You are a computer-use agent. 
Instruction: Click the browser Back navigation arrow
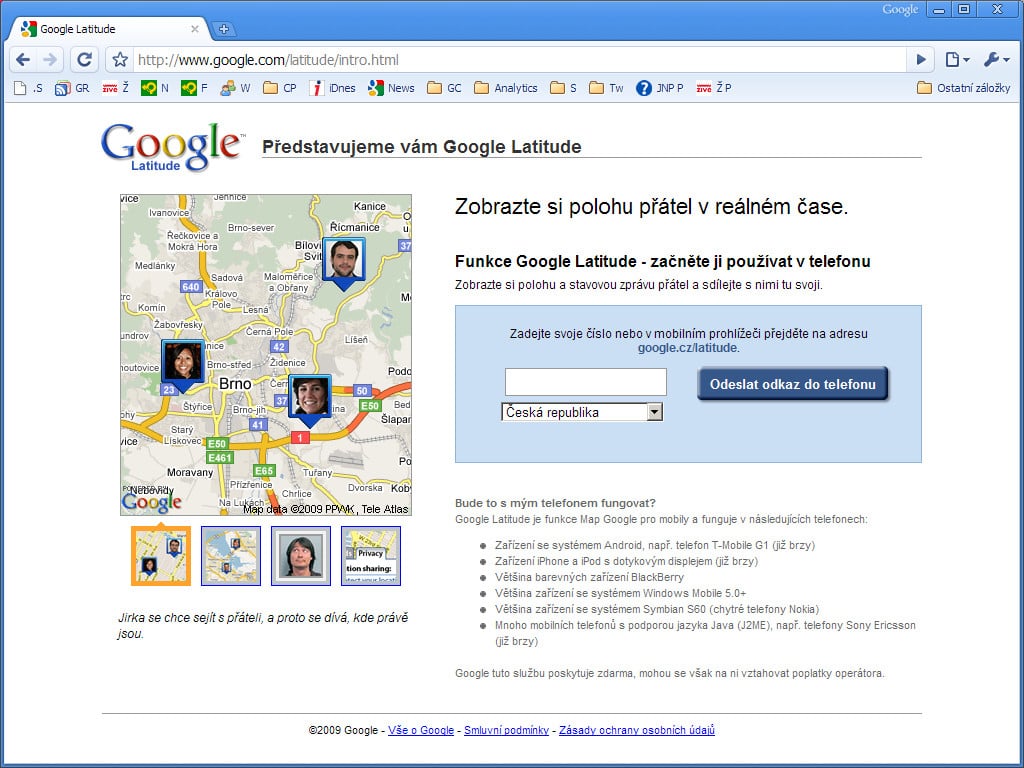(x=22, y=59)
